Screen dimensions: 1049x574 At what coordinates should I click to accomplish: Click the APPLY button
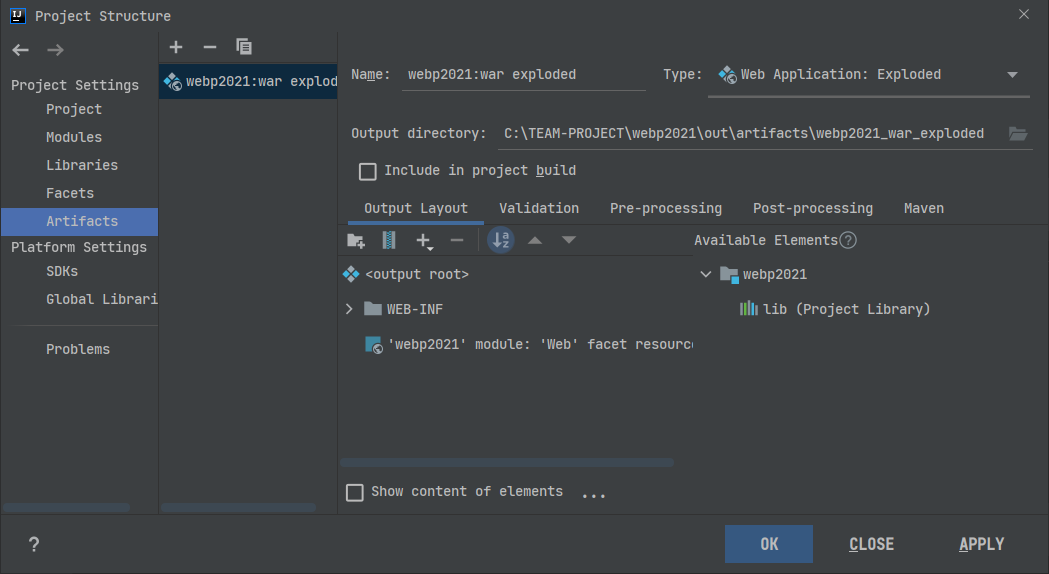coord(981,544)
